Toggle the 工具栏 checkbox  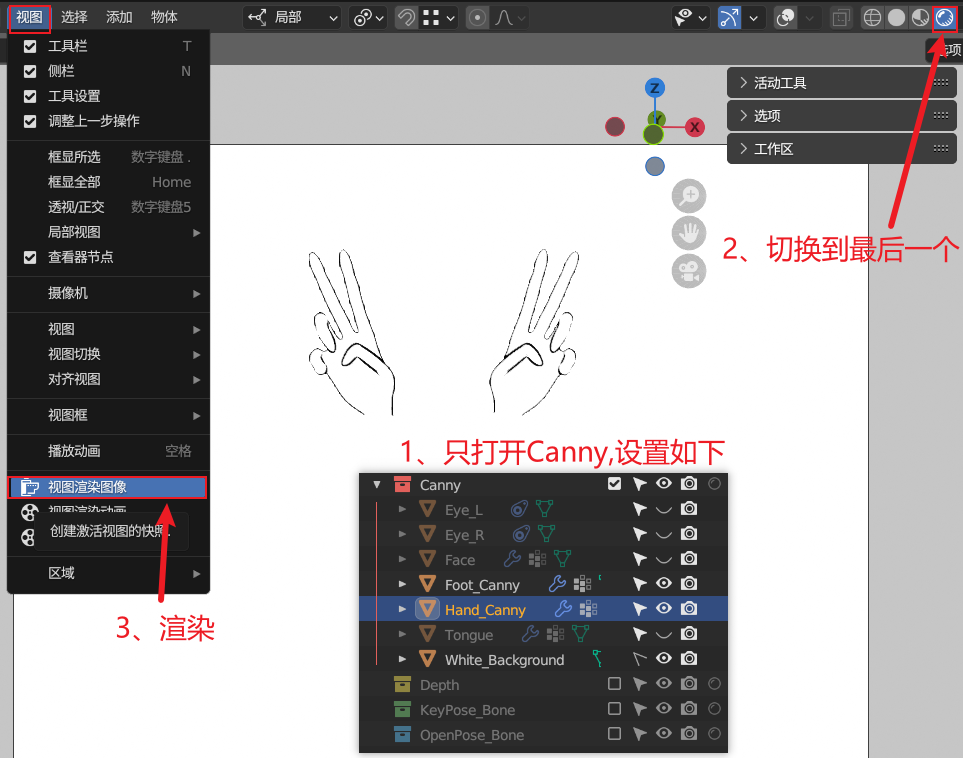coord(29,46)
